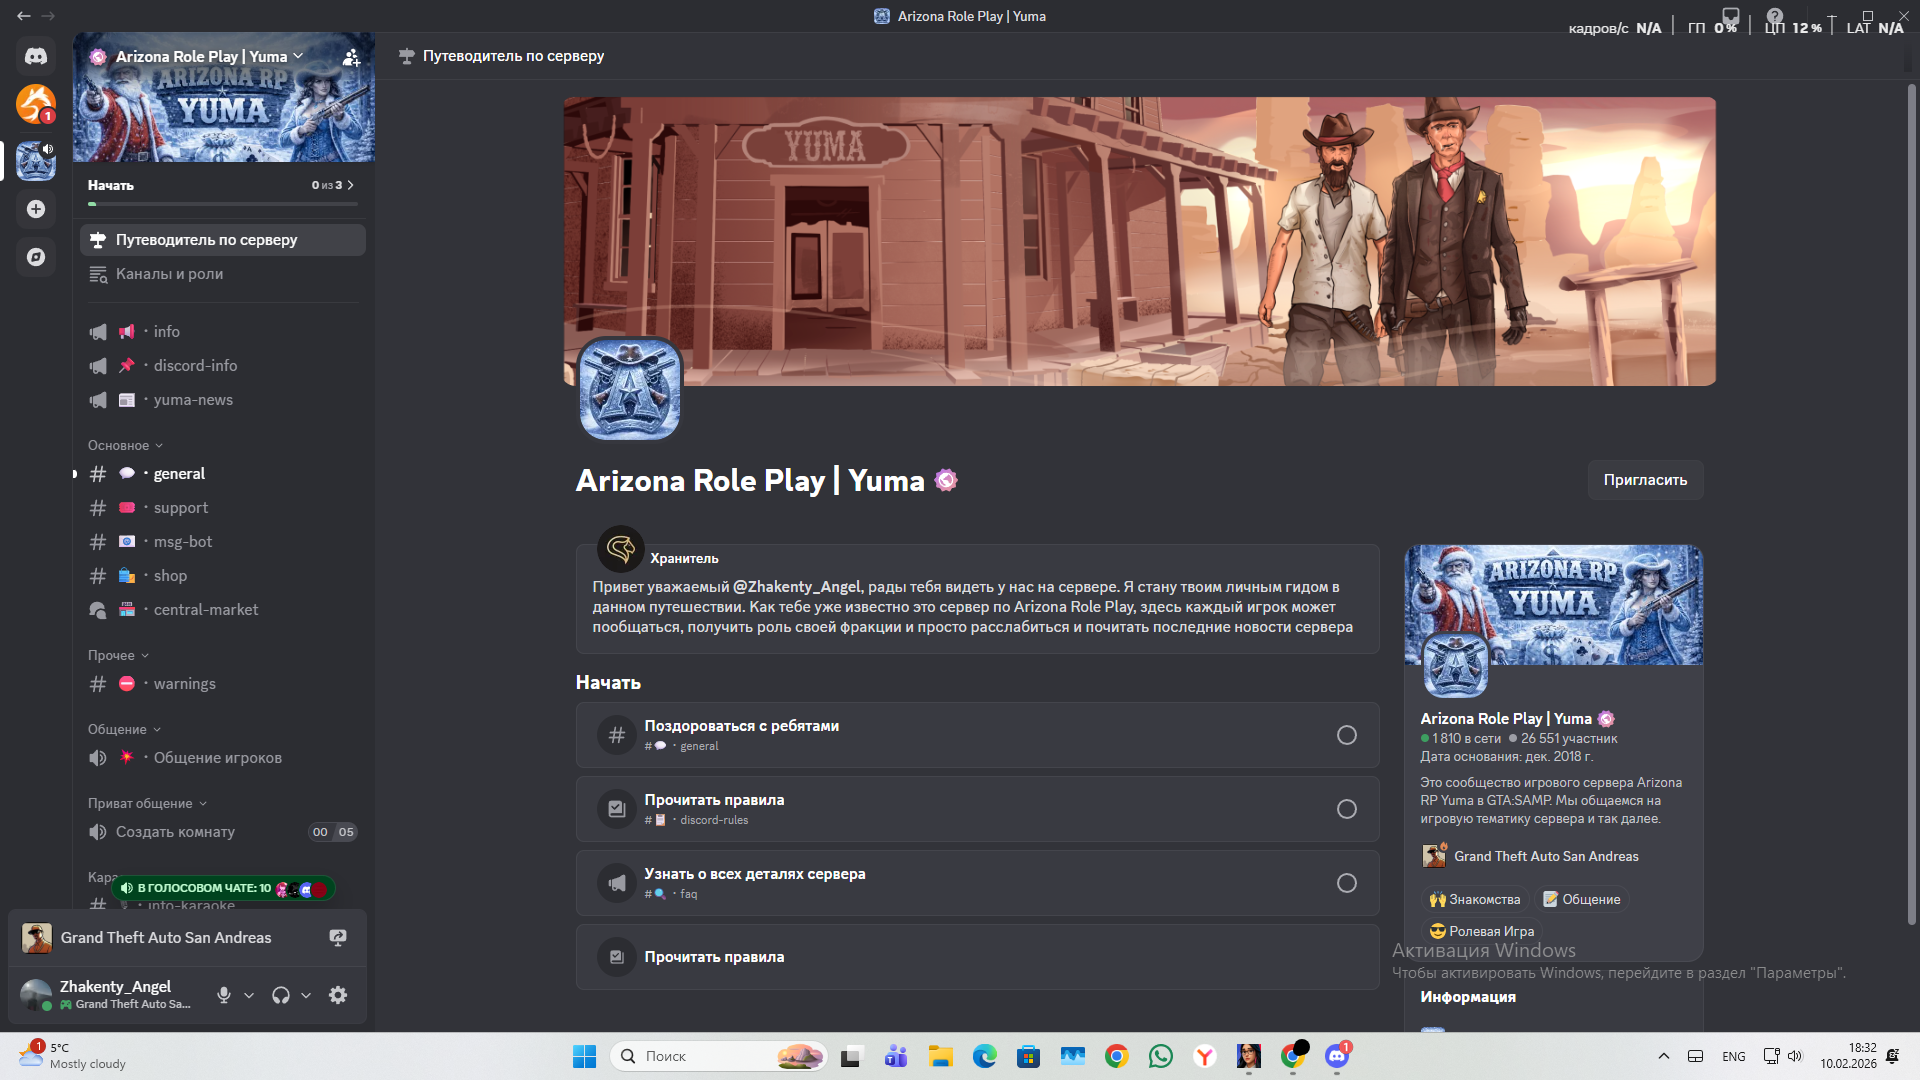Click the Zhakenty_Angel user avatar
Image resolution: width=1920 pixels, height=1080 pixels.
(37, 995)
